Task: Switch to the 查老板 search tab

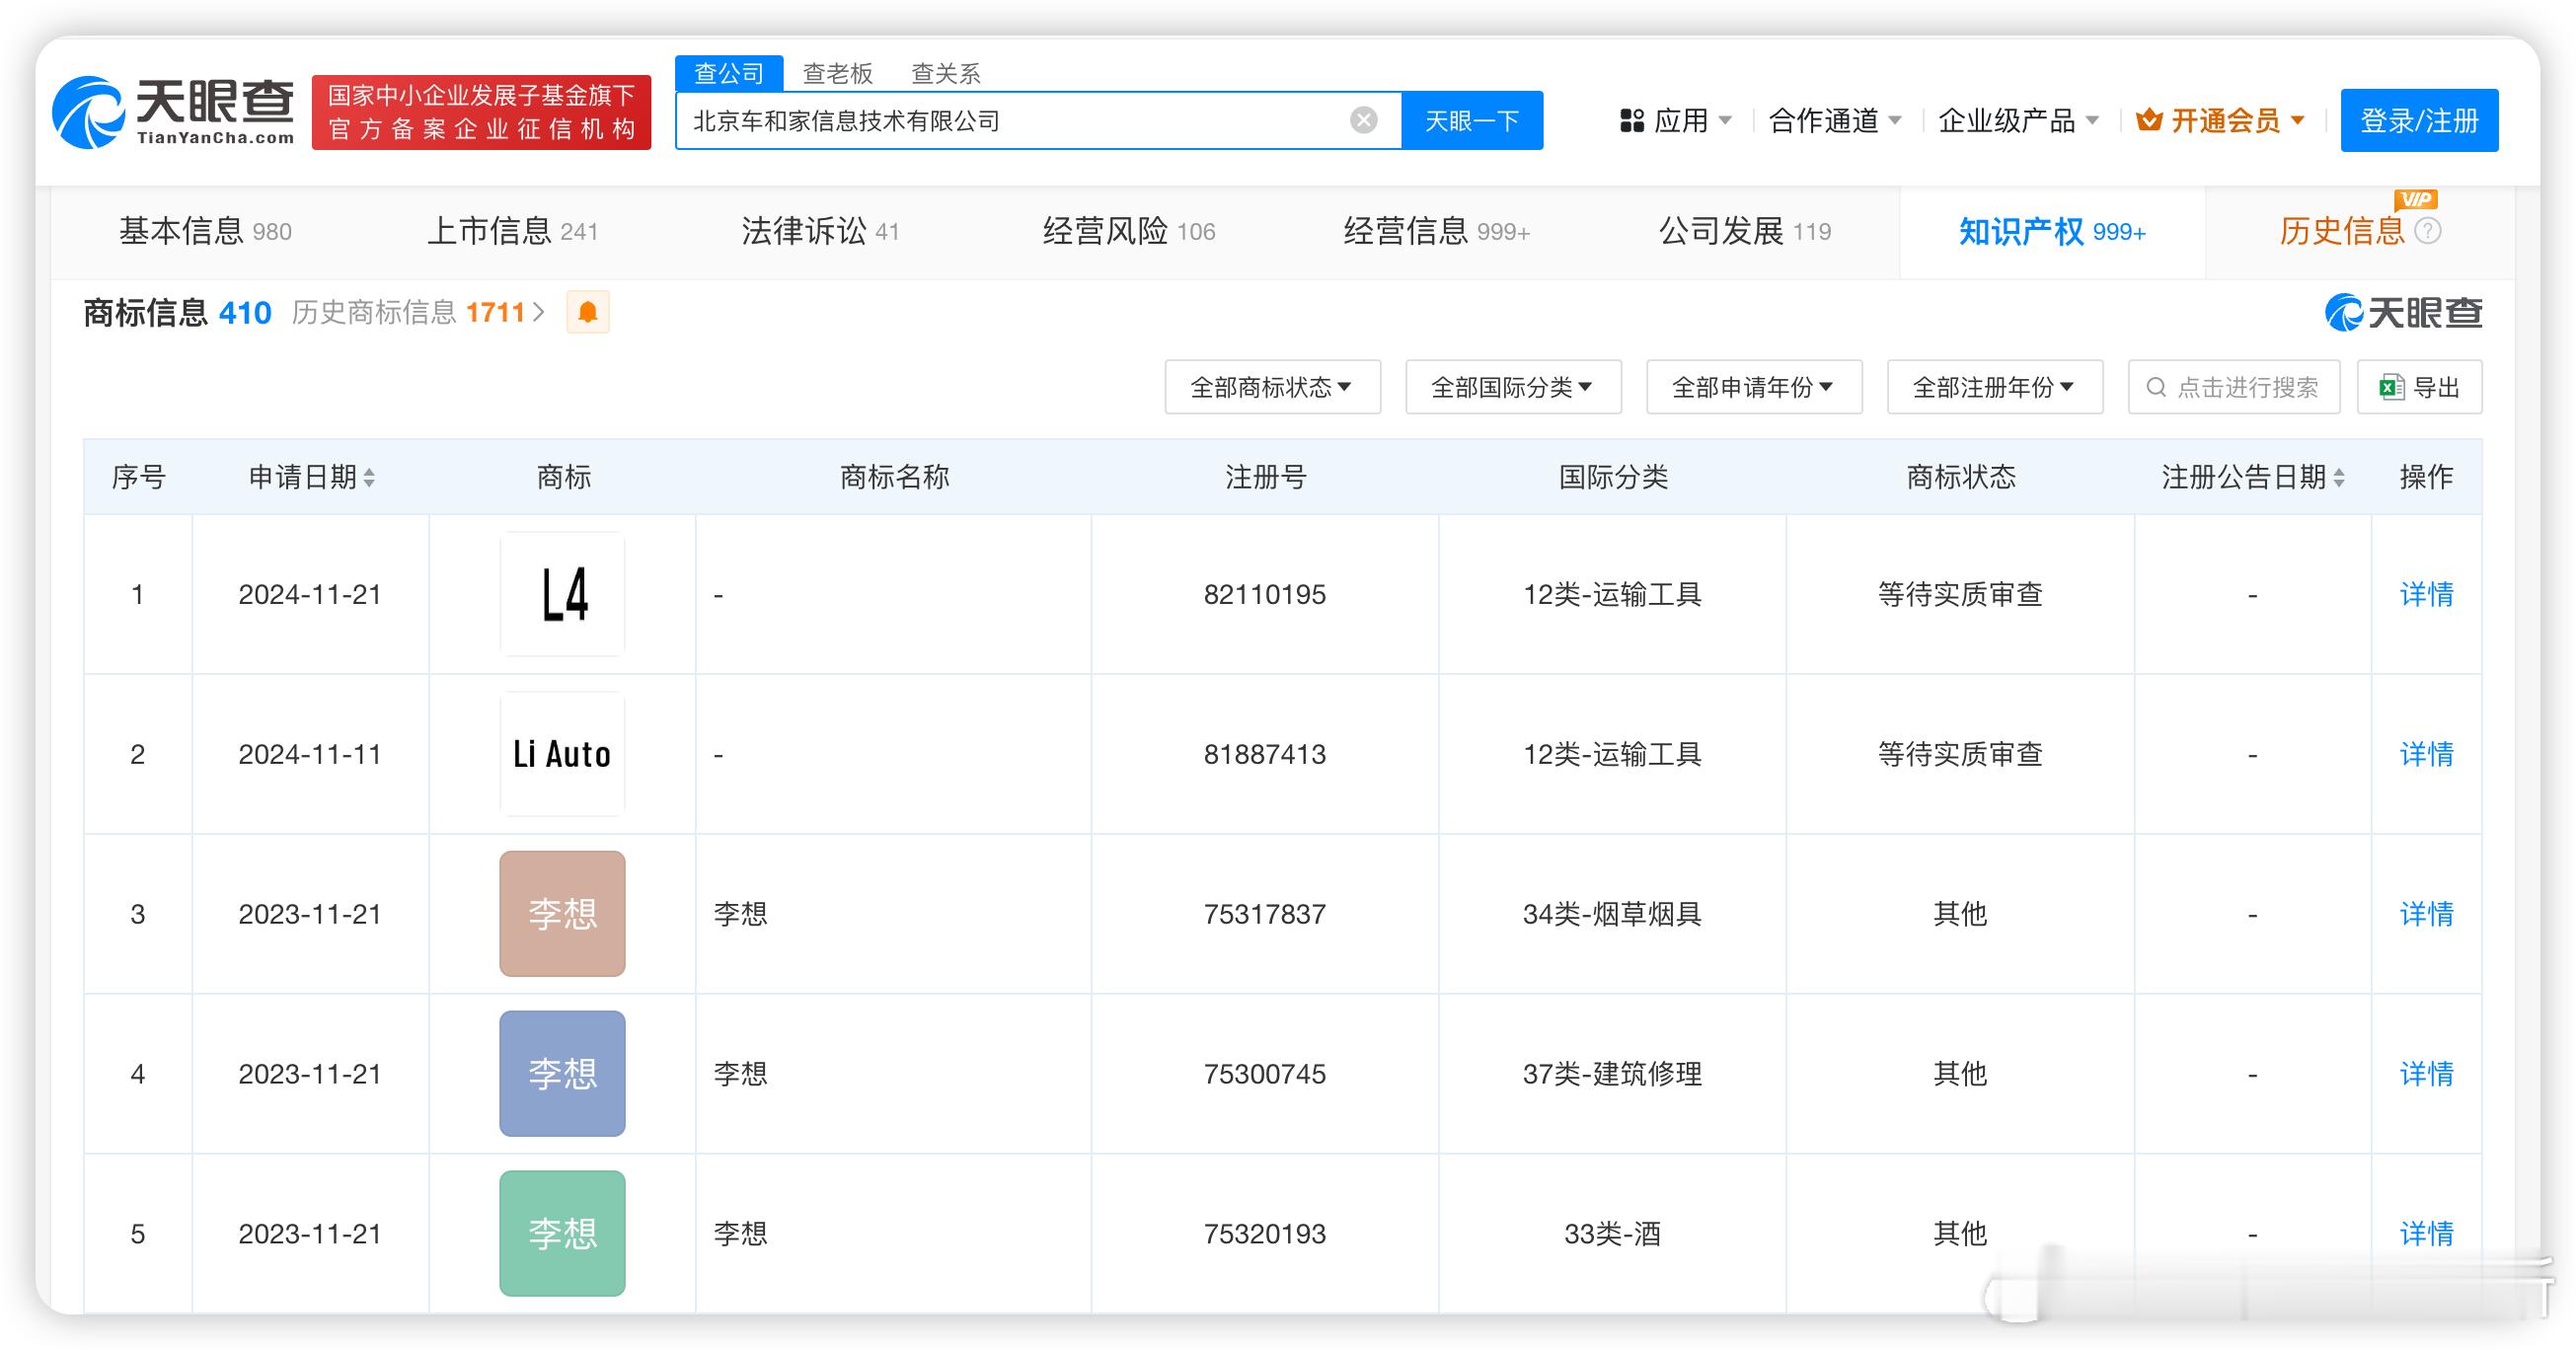Action: pos(838,73)
